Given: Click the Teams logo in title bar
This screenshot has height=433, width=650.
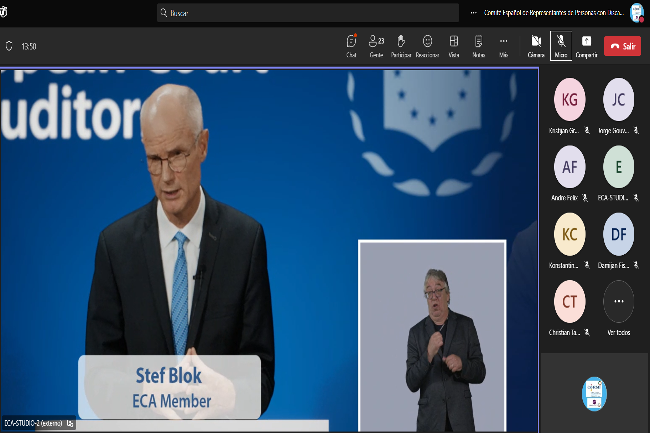Looking at the screenshot, I should [5, 13].
